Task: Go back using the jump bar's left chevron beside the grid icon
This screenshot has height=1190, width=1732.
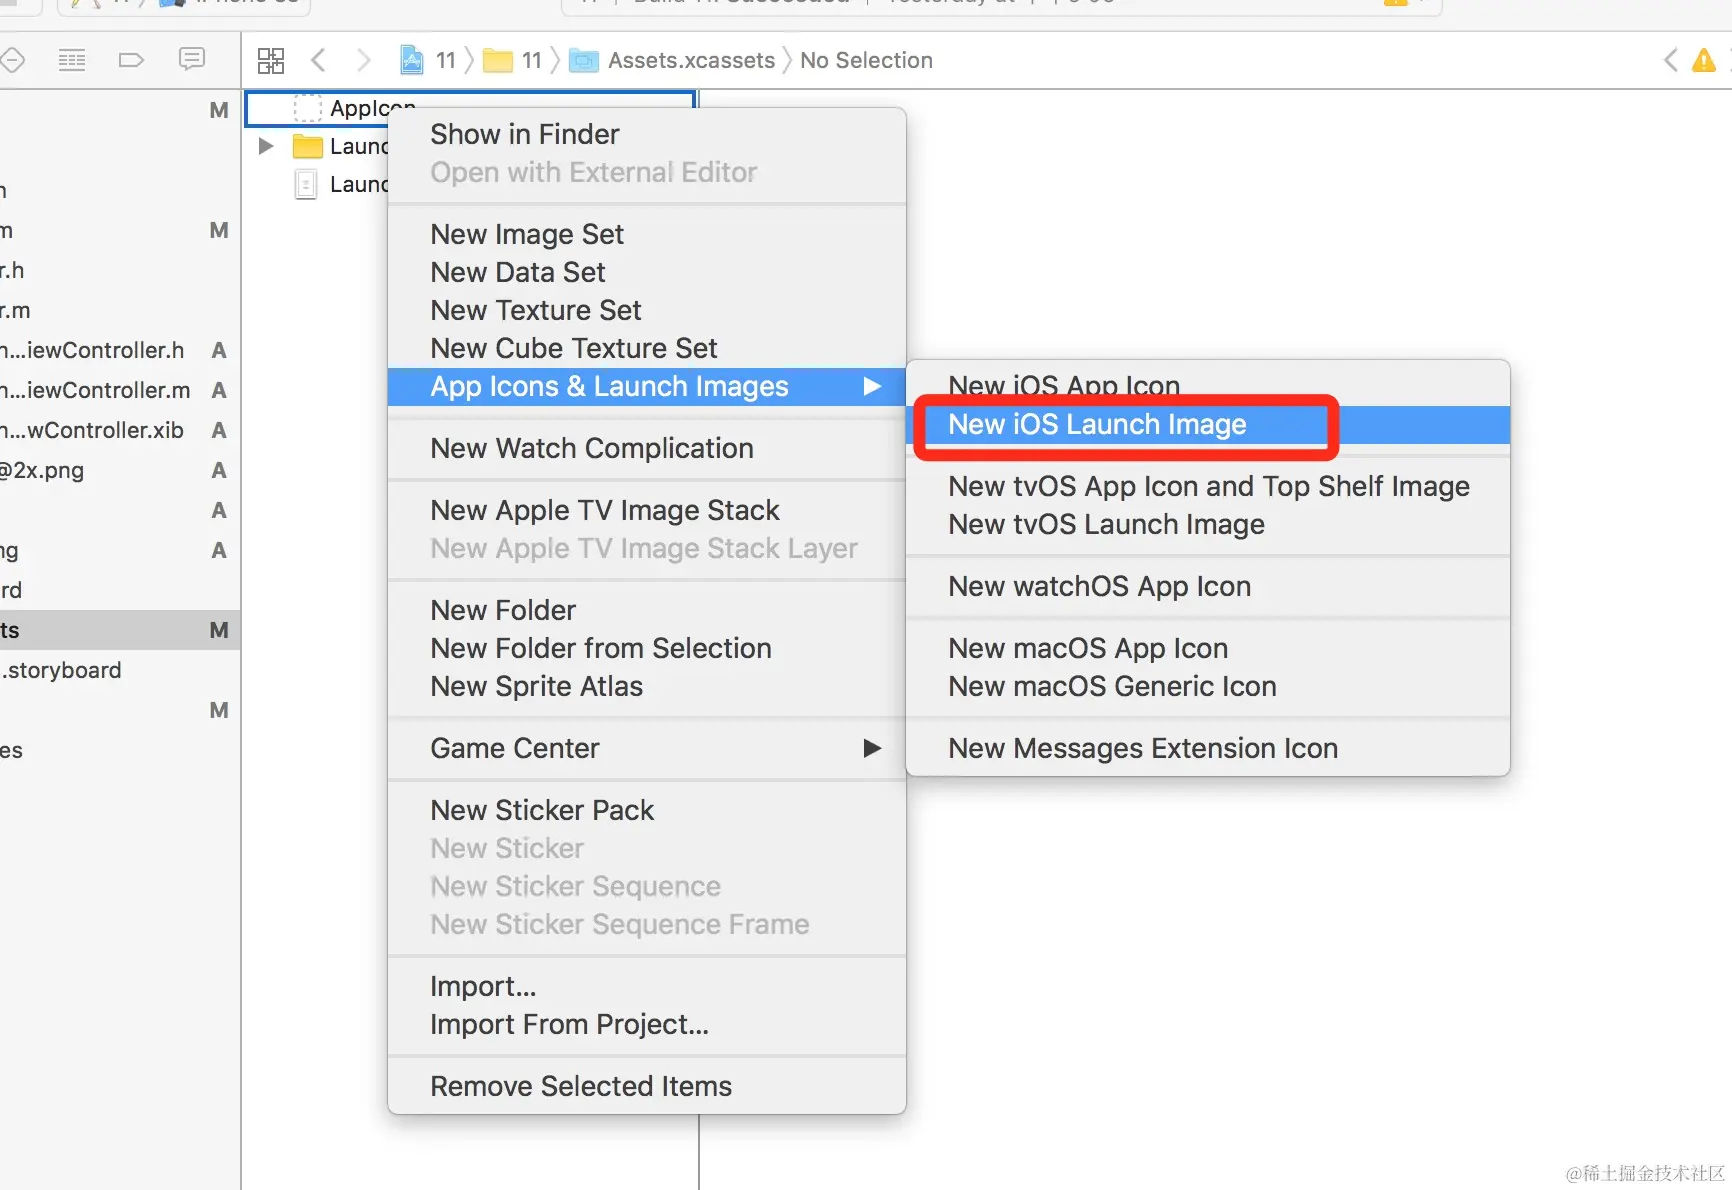Action: (318, 60)
